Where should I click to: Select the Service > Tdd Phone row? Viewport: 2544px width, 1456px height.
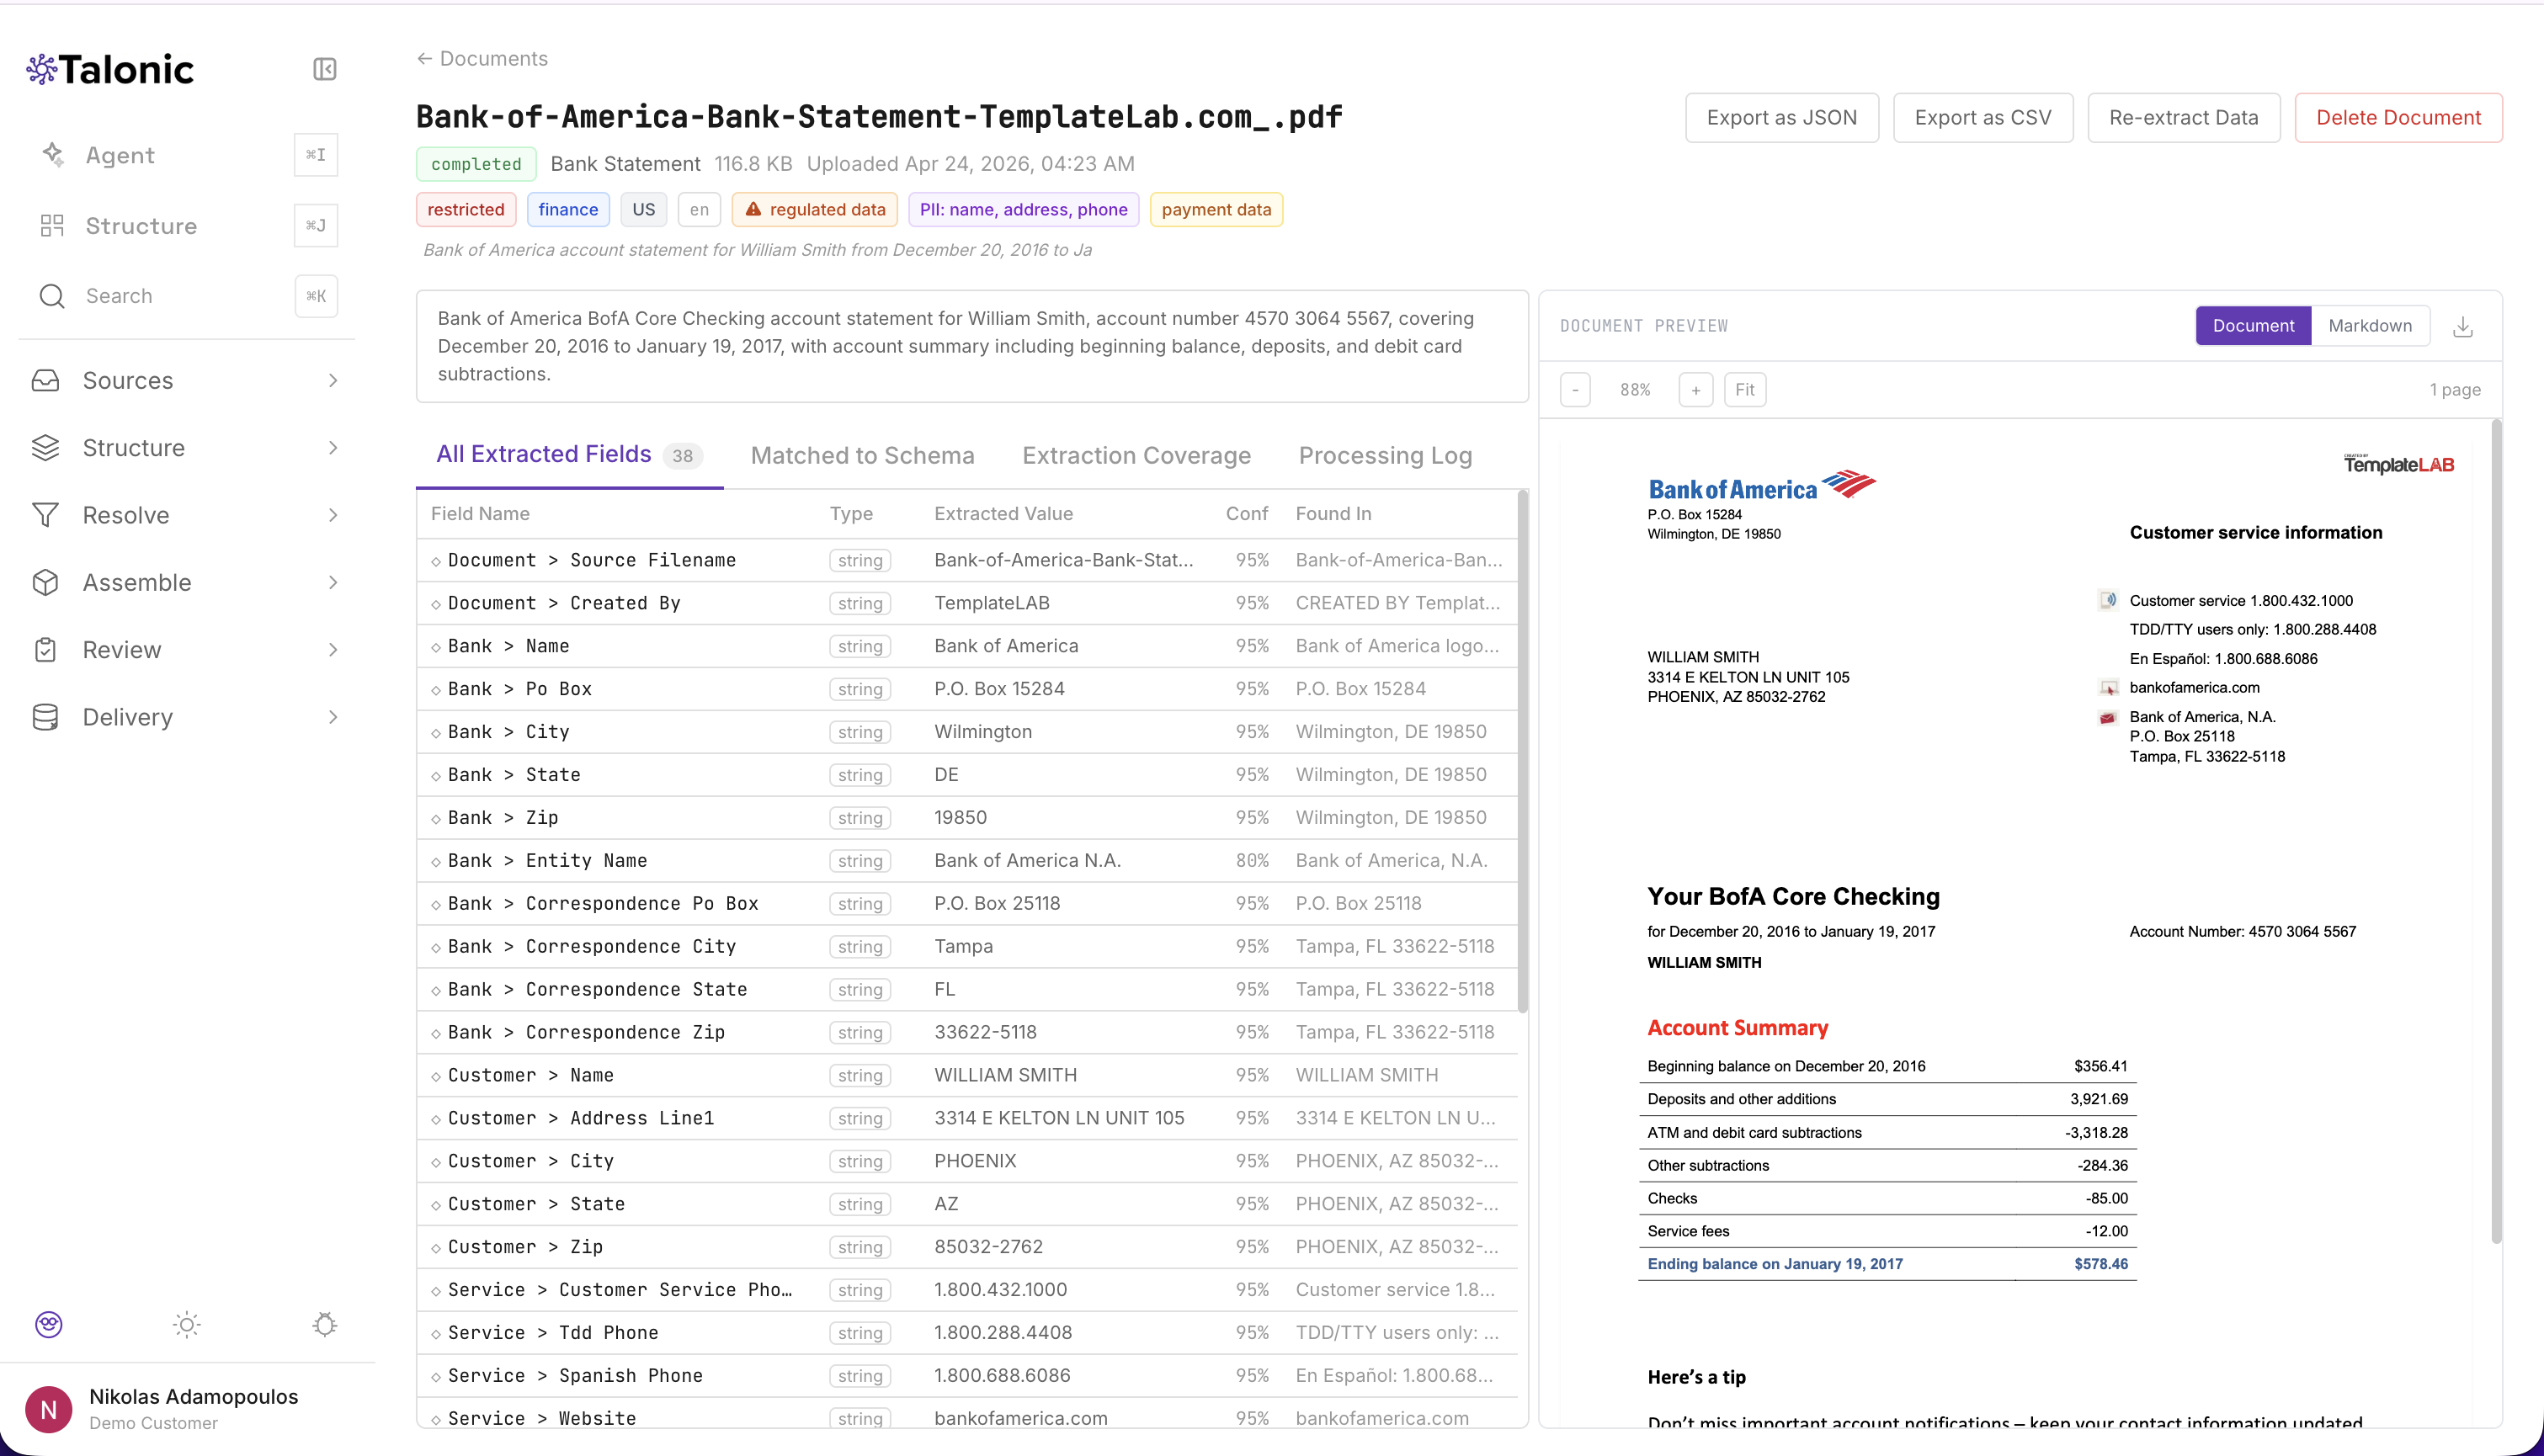[967, 1332]
